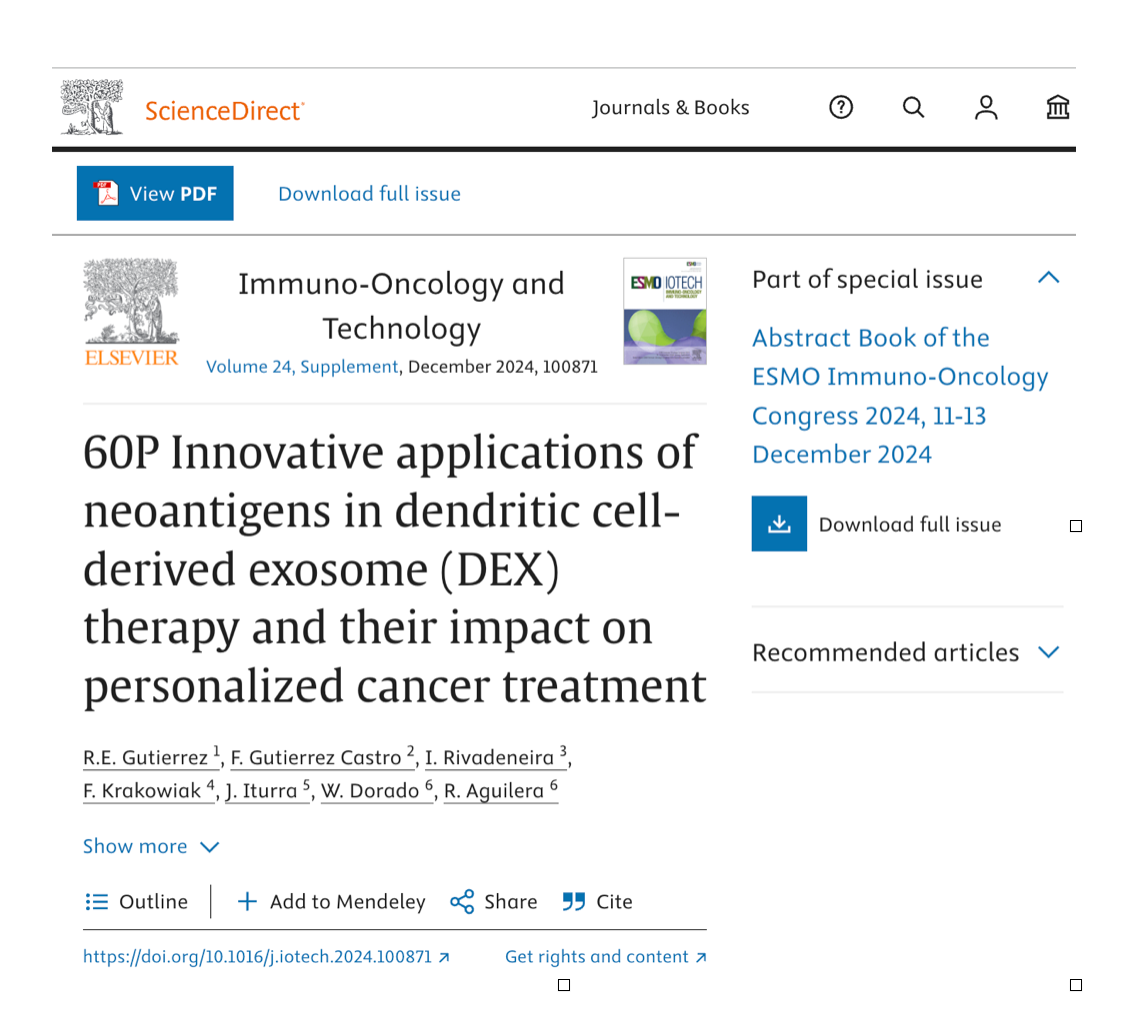Collapse the Part of special issue section
The width and height of the screenshot is (1144, 1022).
click(1048, 278)
